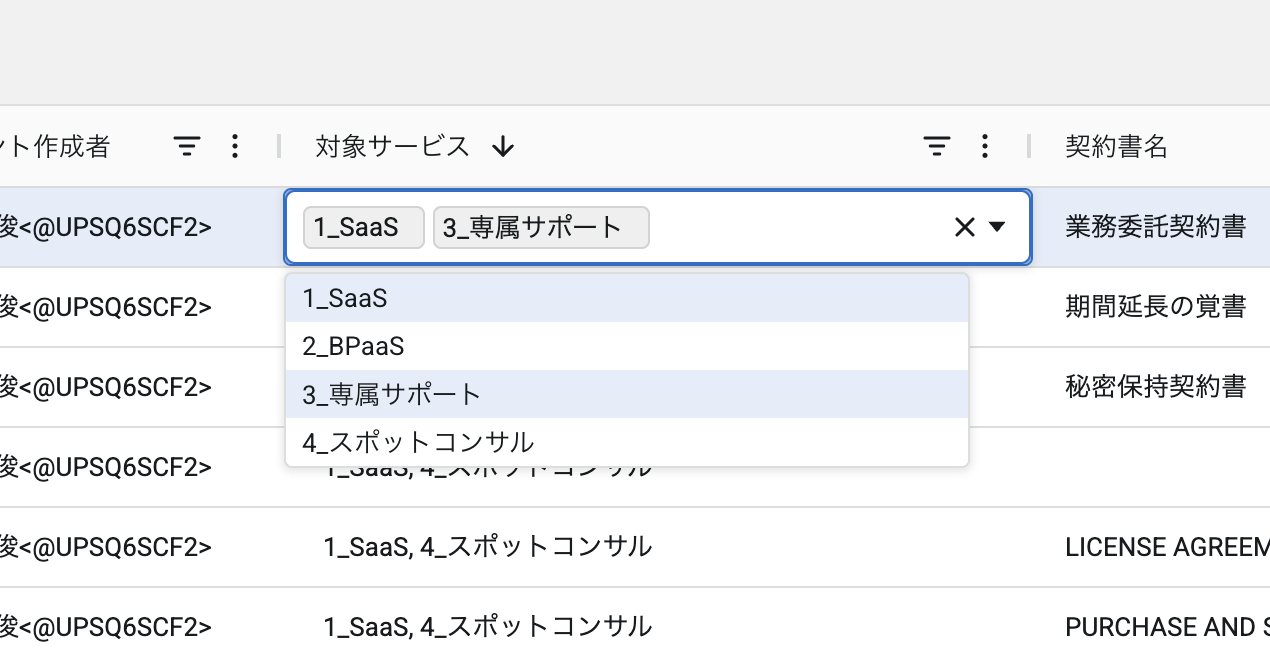The image size is (1270, 656).
Task: Click the 3_専属サポート selected tag chip
Action: [x=540, y=228]
